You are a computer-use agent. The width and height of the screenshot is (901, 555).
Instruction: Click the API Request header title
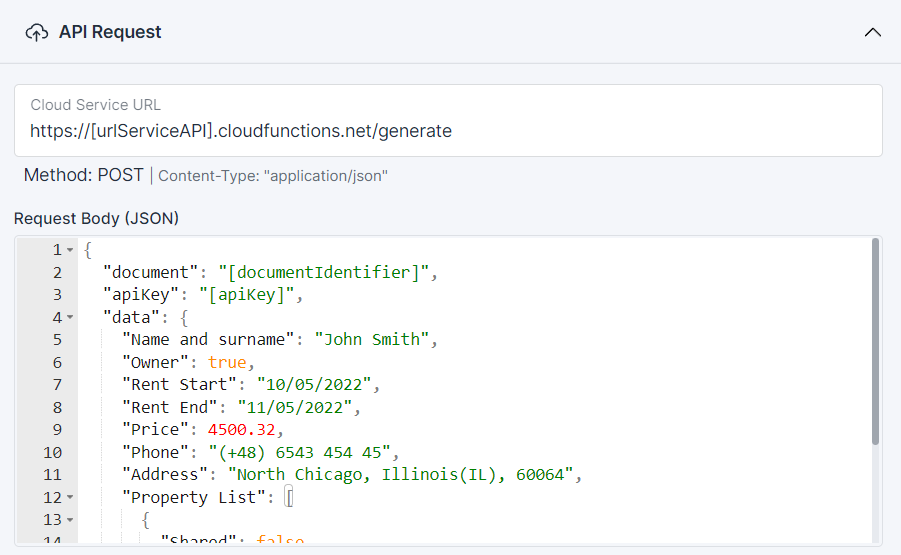click(x=110, y=32)
